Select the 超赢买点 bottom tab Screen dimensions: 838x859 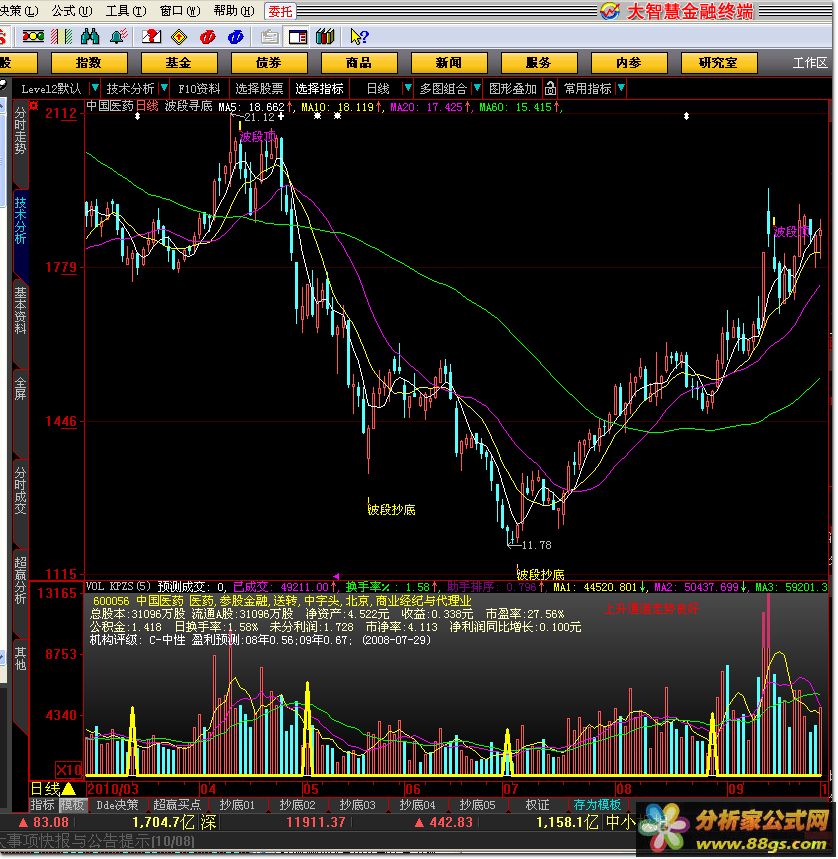pyautogui.click(x=176, y=805)
